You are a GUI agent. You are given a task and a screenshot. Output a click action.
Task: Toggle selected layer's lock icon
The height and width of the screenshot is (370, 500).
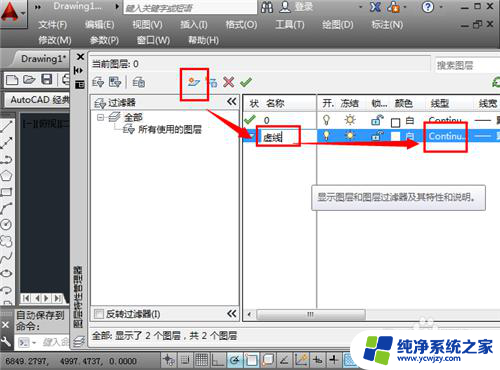(377, 136)
